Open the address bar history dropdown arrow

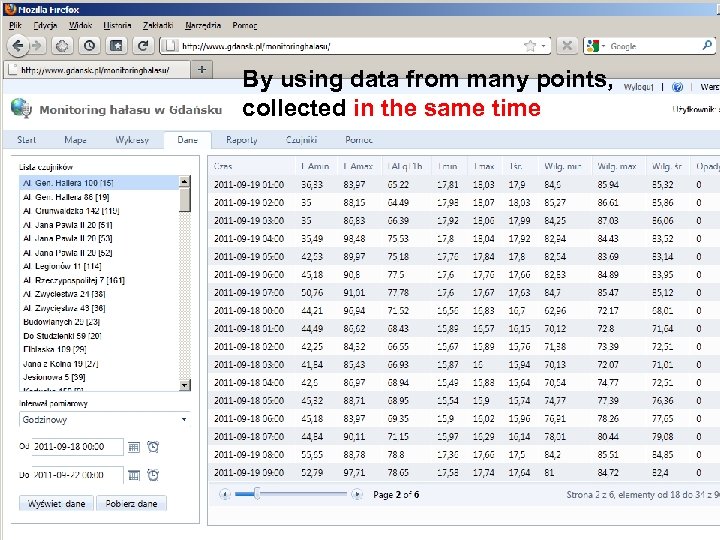(x=544, y=46)
